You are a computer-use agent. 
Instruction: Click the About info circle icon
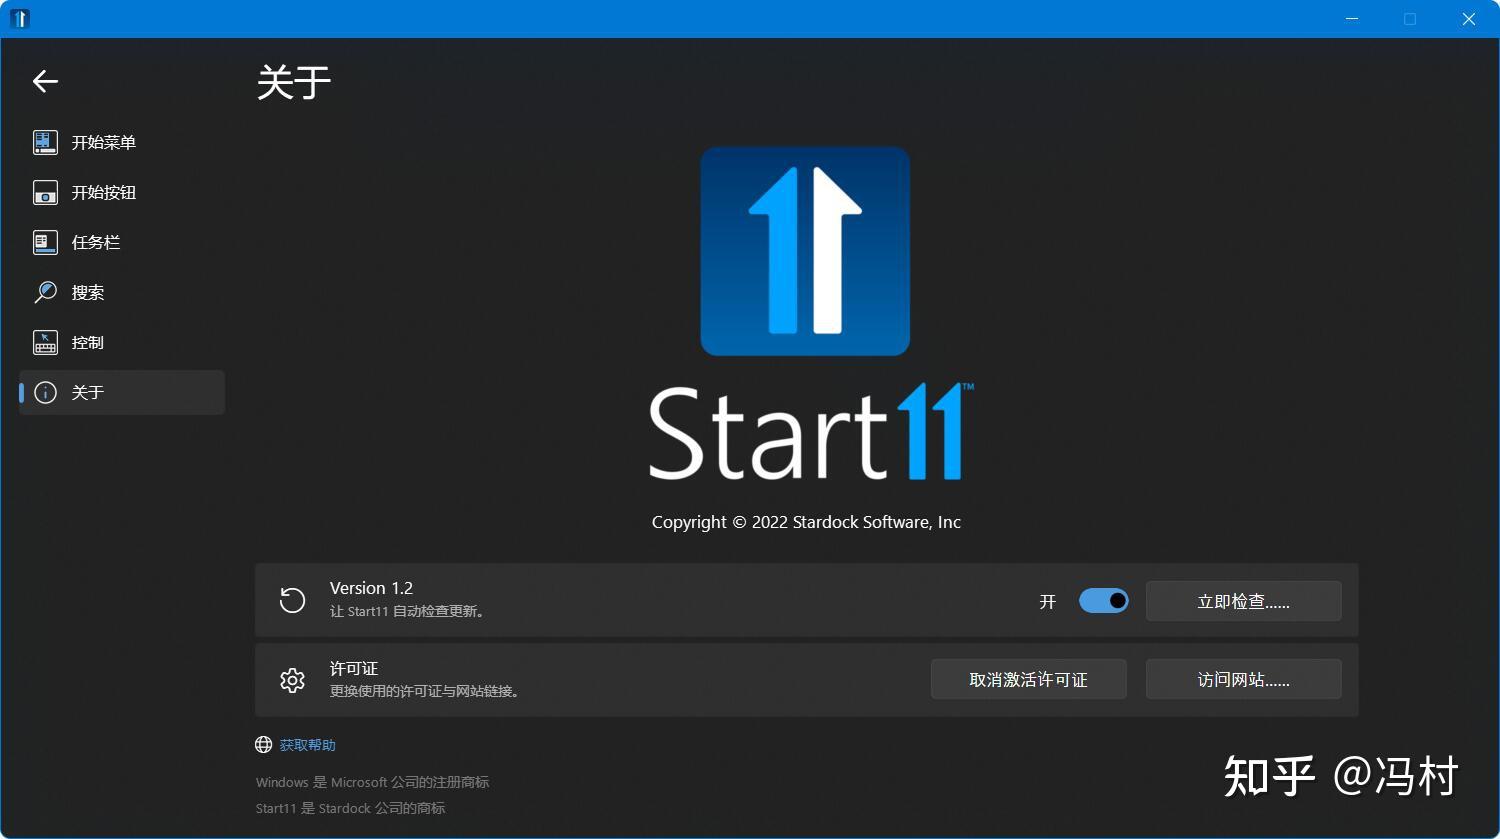(x=45, y=392)
